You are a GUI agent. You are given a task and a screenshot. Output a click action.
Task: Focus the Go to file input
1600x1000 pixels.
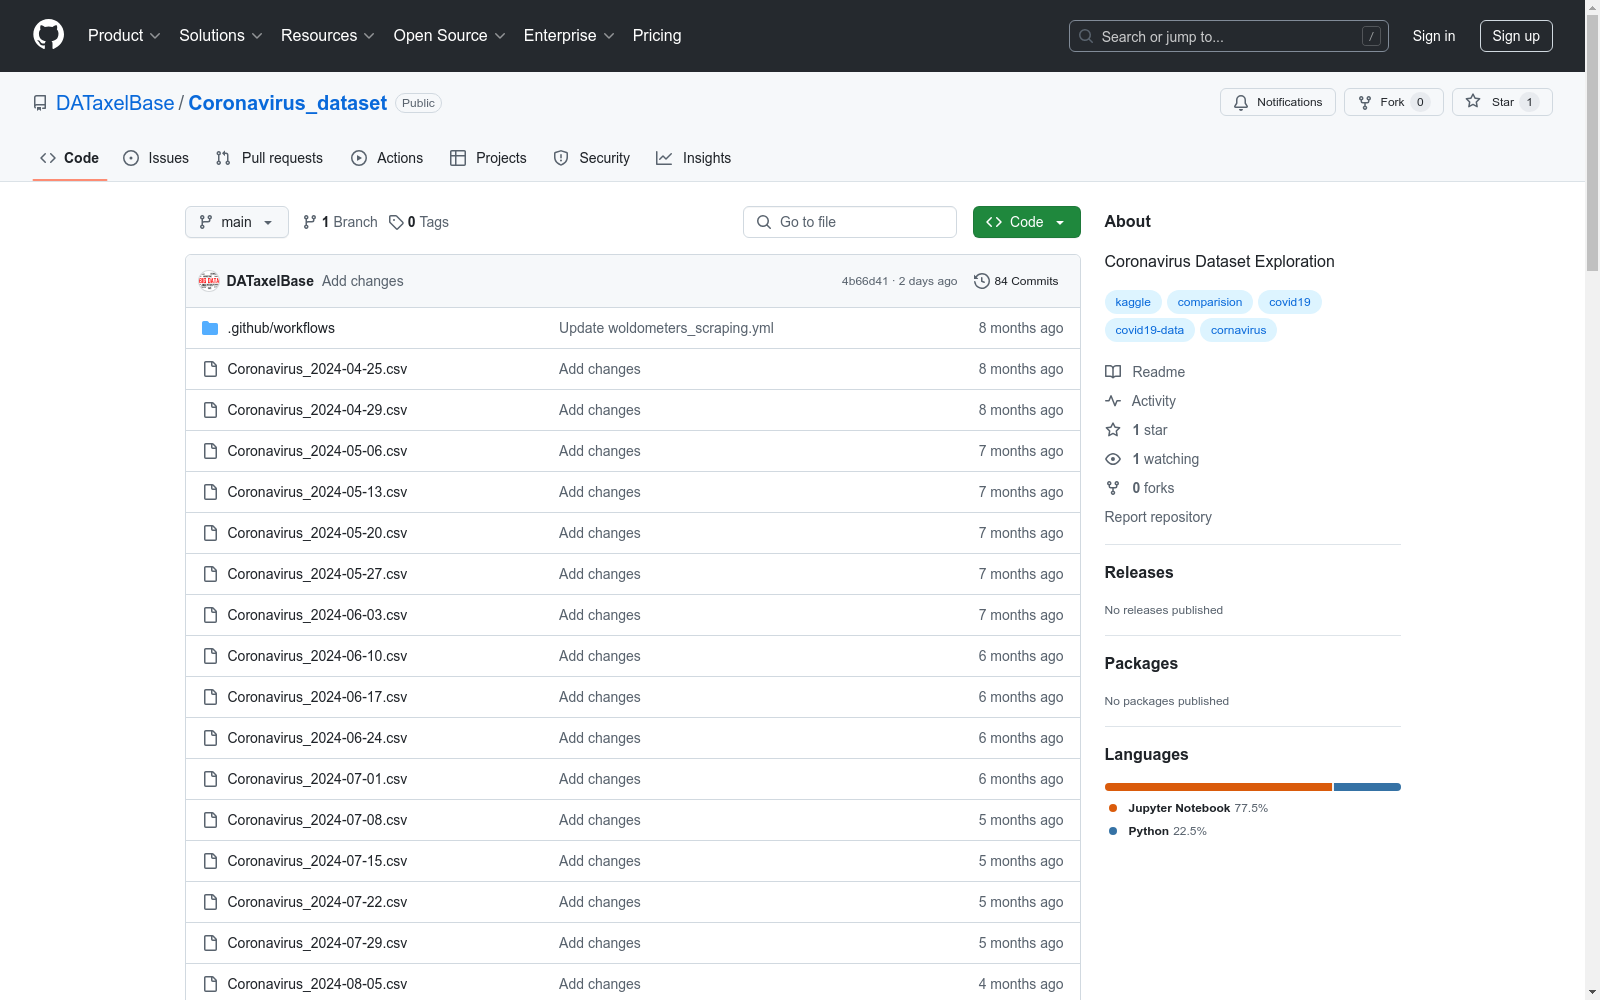pyautogui.click(x=850, y=222)
